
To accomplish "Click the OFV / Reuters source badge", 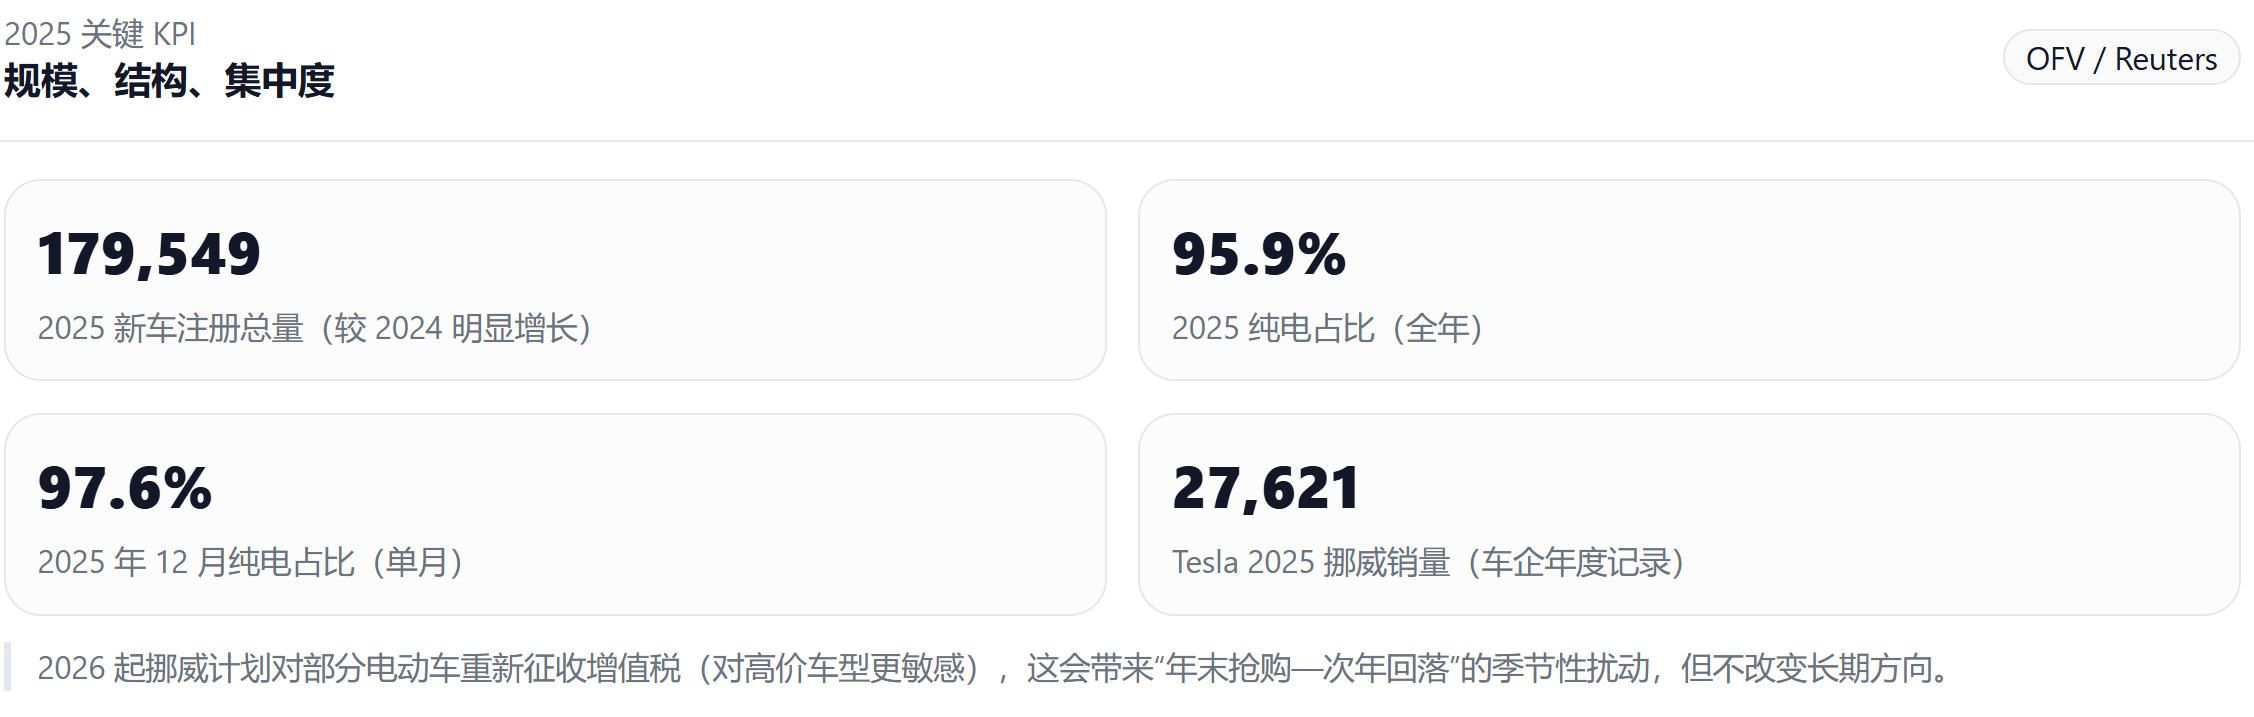I will pyautogui.click(x=2121, y=58).
